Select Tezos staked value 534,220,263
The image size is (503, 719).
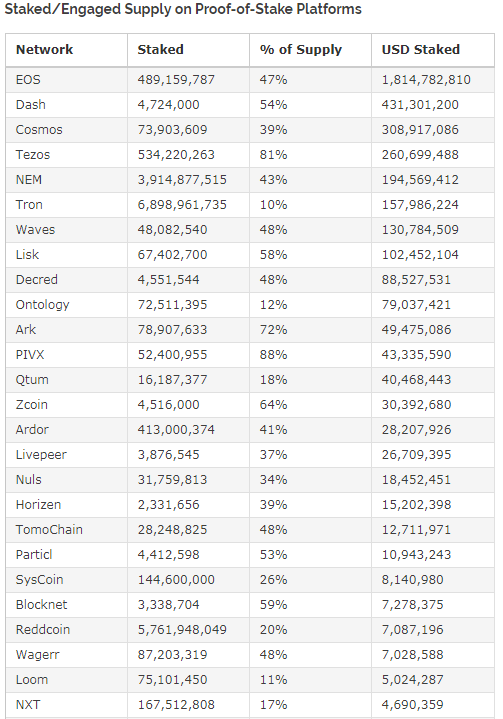[176, 155]
